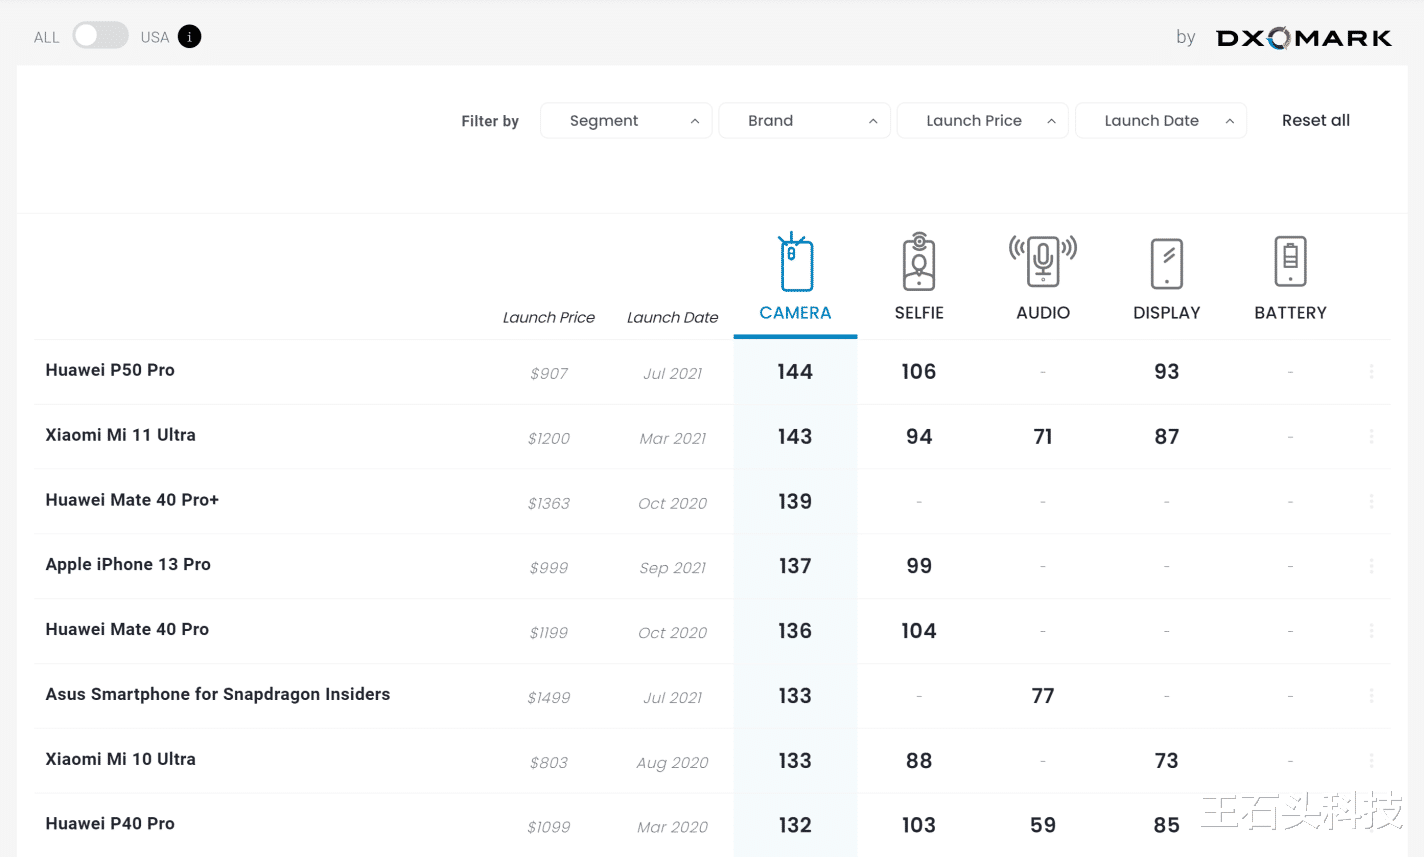
Task: Click camera score 132
Action: point(795,825)
